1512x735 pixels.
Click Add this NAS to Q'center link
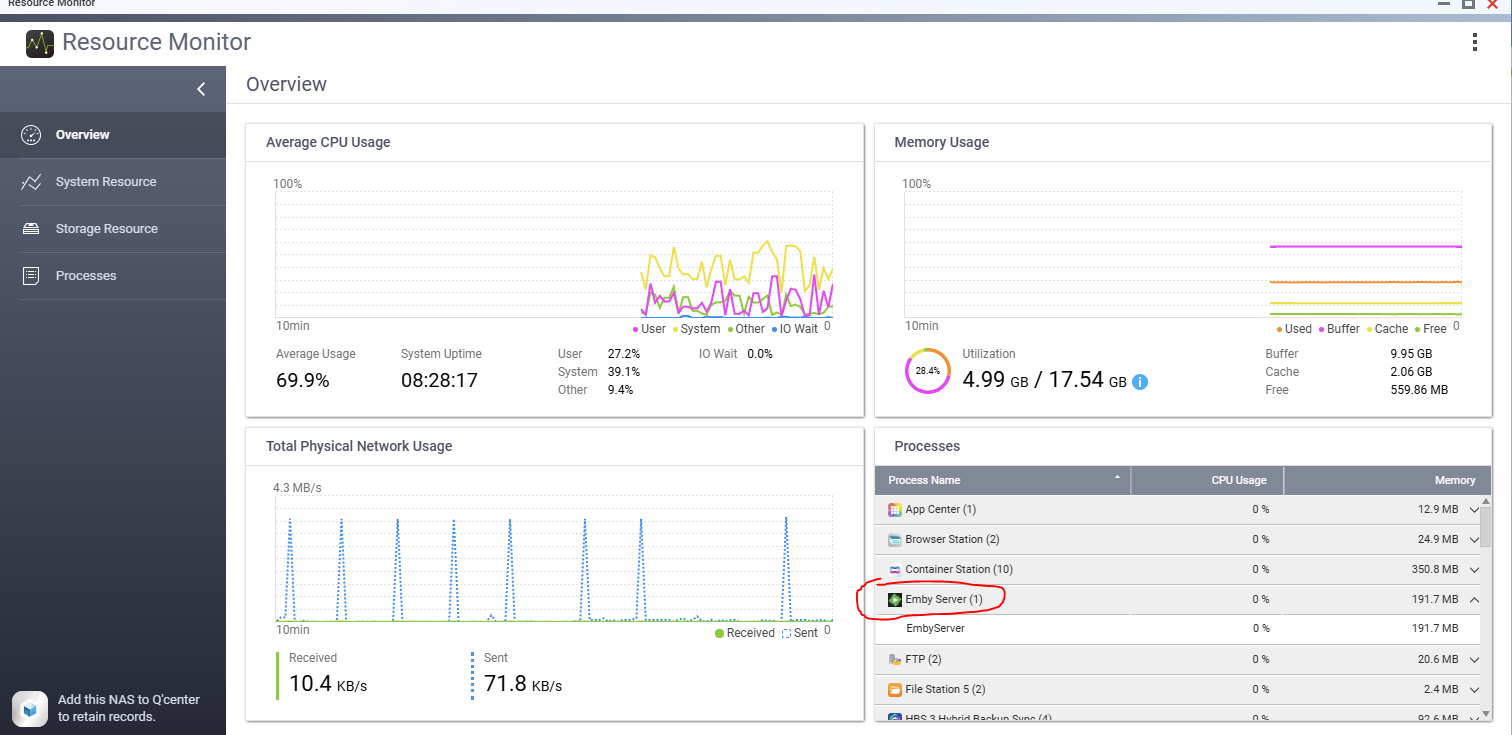coord(129,708)
